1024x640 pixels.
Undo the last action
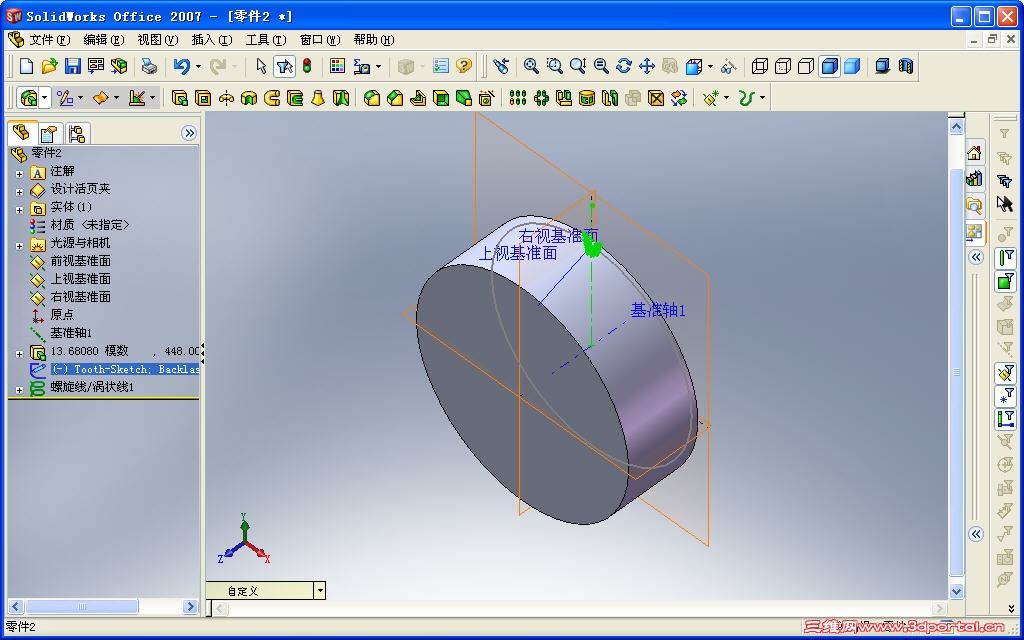182,66
